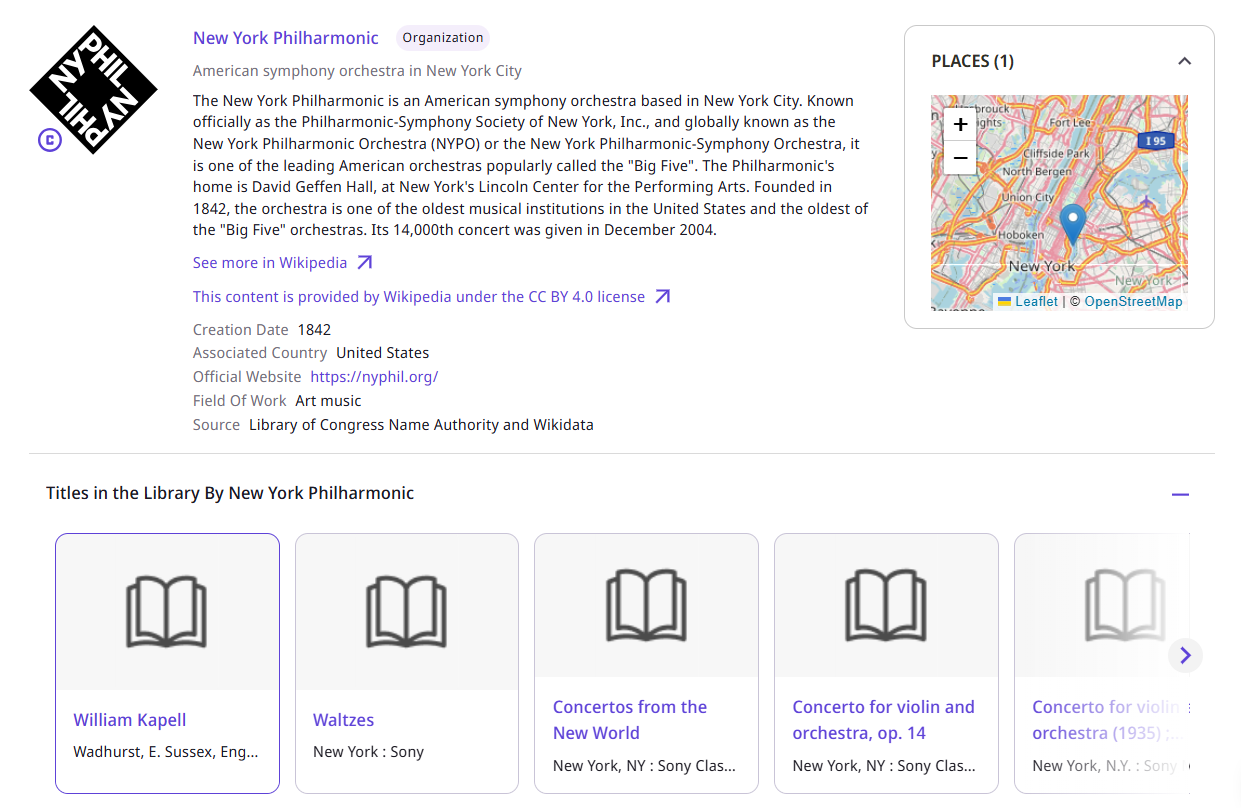The width and height of the screenshot is (1241, 808).
Task: Open the CC BY 4.0 license notice link
Action: click(x=418, y=297)
